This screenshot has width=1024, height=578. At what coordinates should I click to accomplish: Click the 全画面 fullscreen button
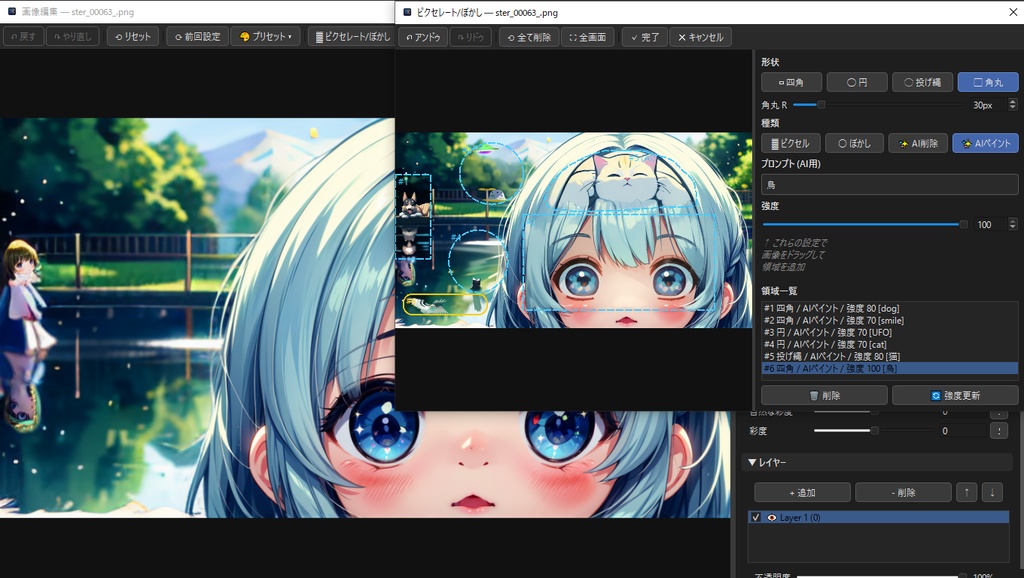pyautogui.click(x=587, y=37)
